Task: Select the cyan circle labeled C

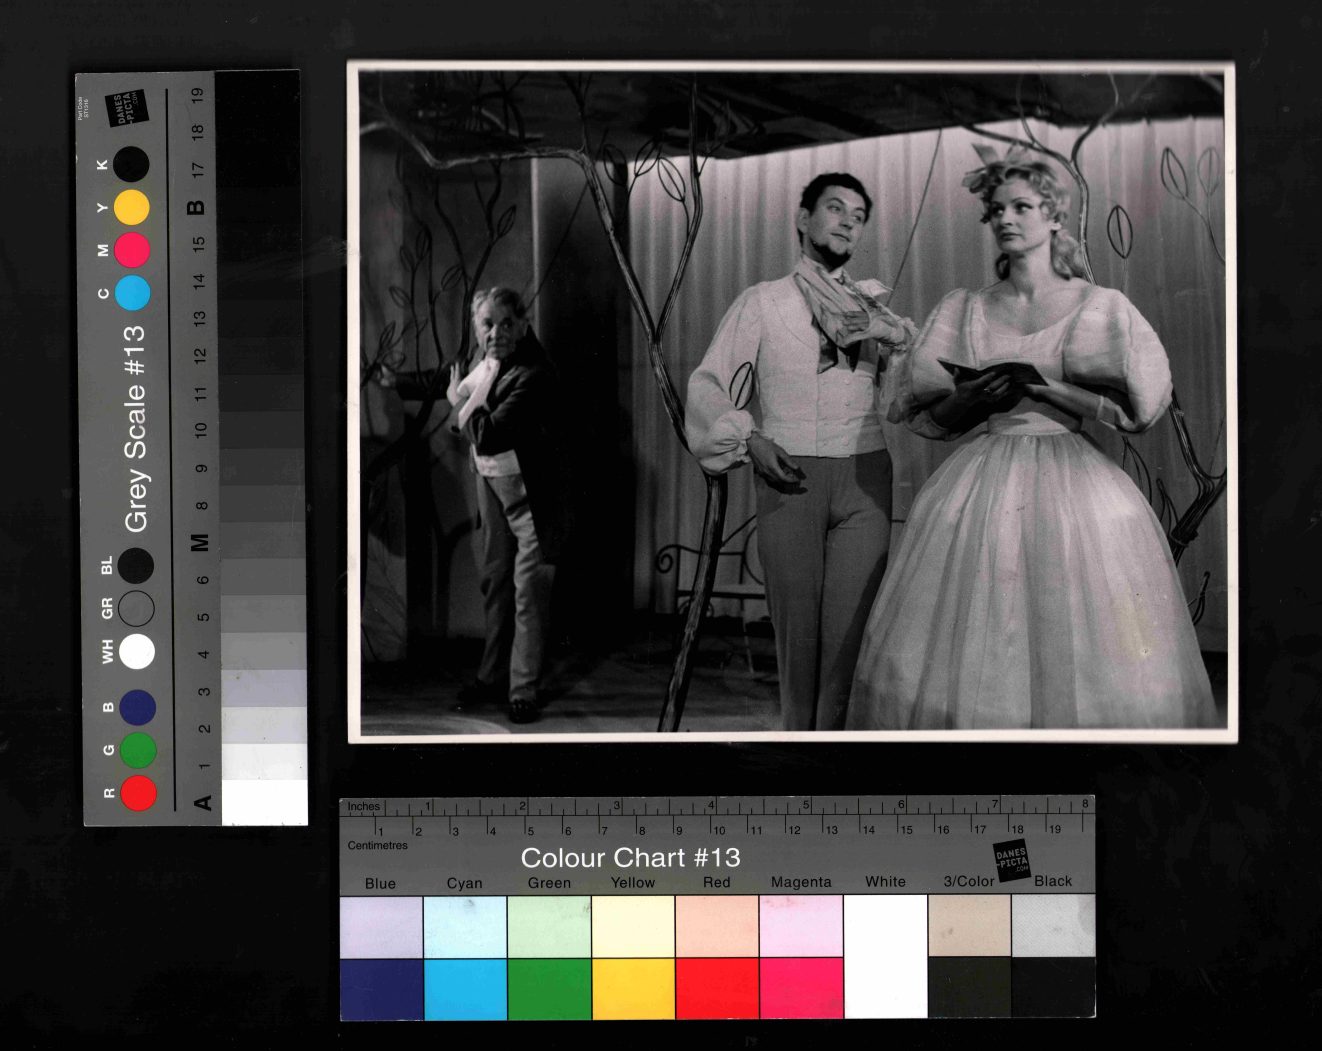Action: pos(132,293)
